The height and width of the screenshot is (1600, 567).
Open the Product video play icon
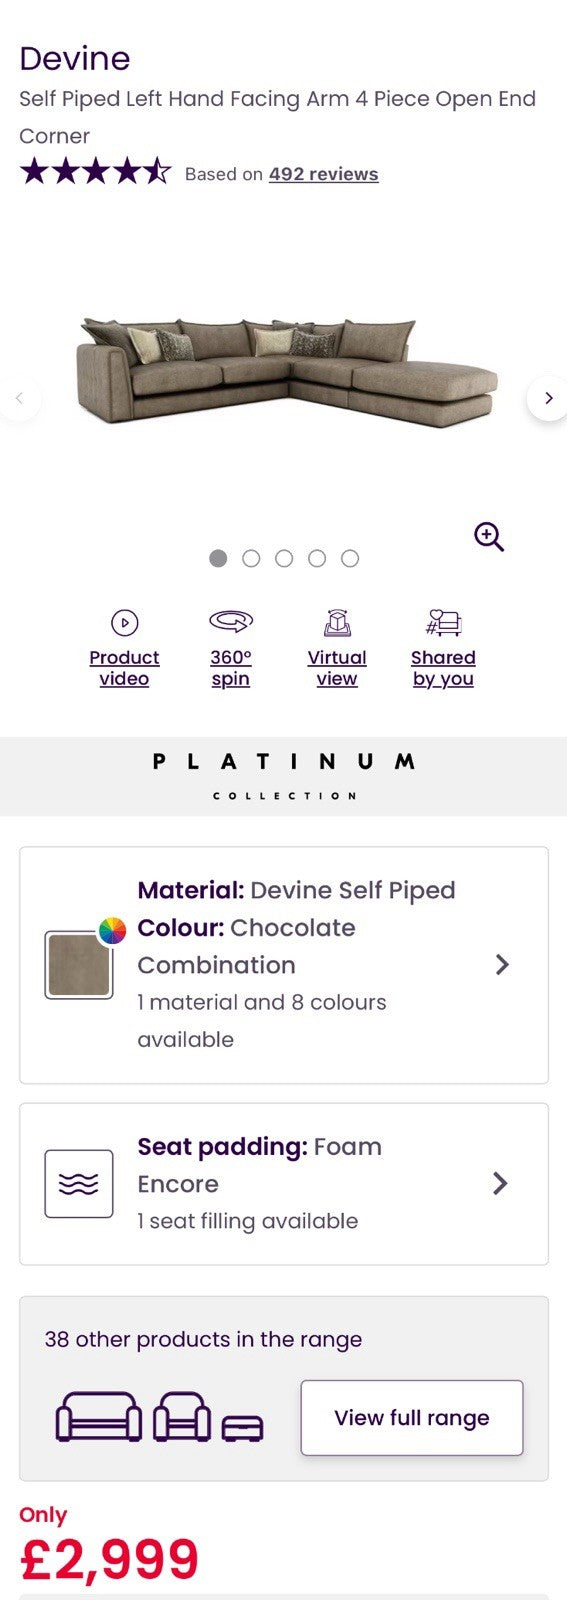click(x=124, y=623)
